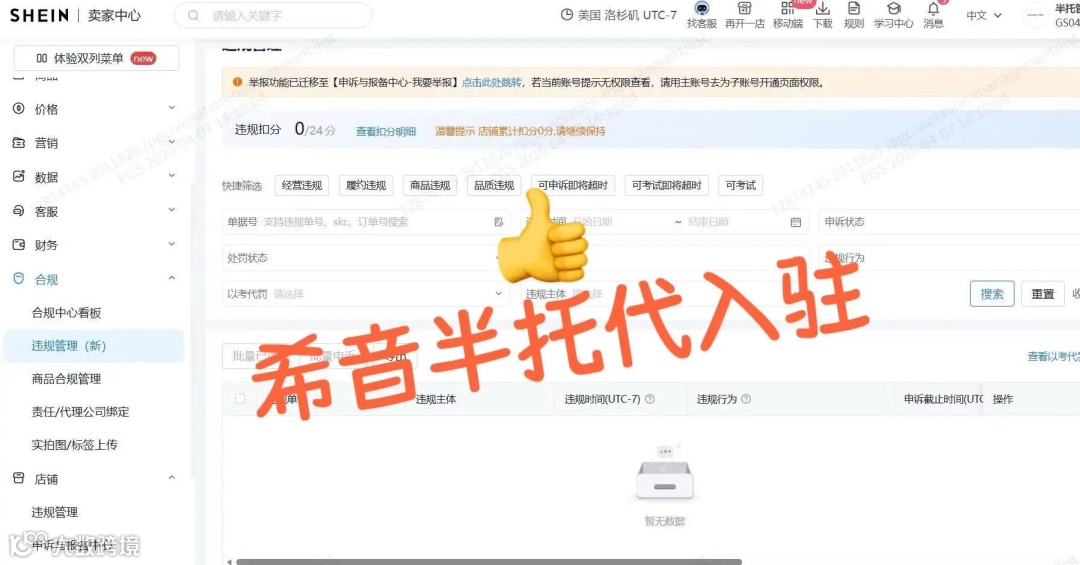Click the 下载 download icon
The image size is (1080, 565).
point(822,9)
